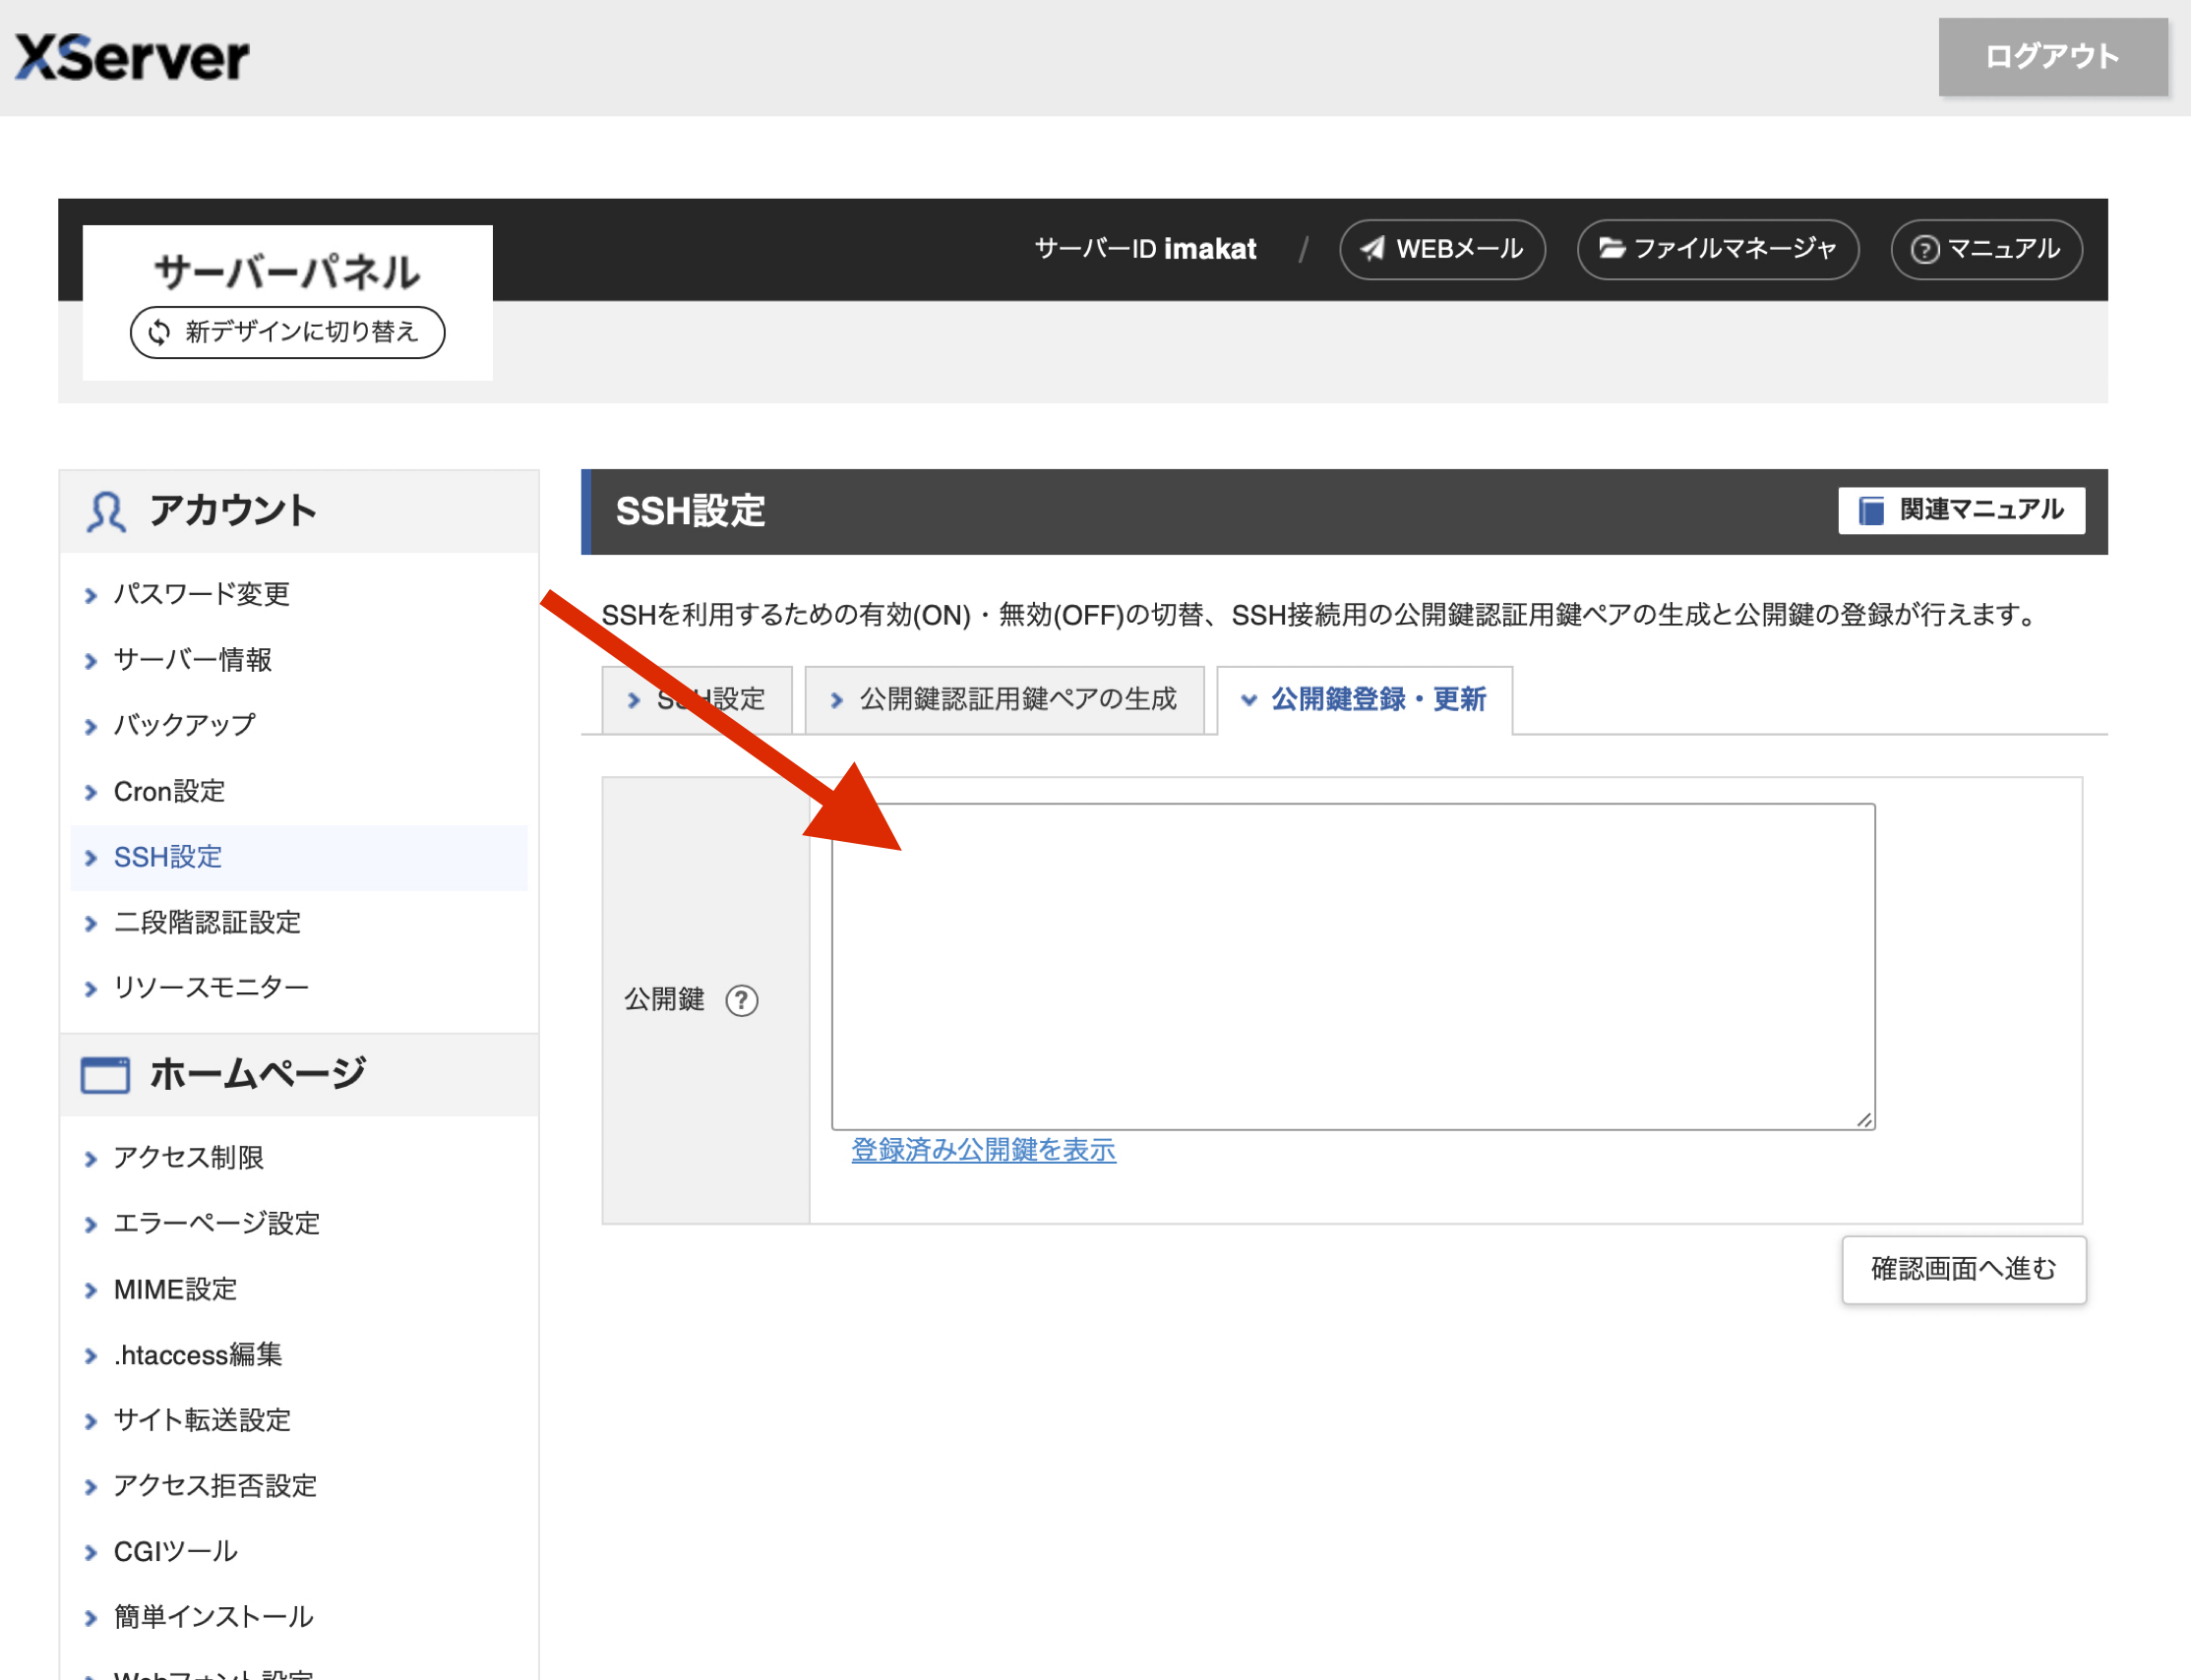The width and height of the screenshot is (2191, 1680).
Task: Open .htaccess編集 in the sidebar
Action: pyautogui.click(x=197, y=1354)
